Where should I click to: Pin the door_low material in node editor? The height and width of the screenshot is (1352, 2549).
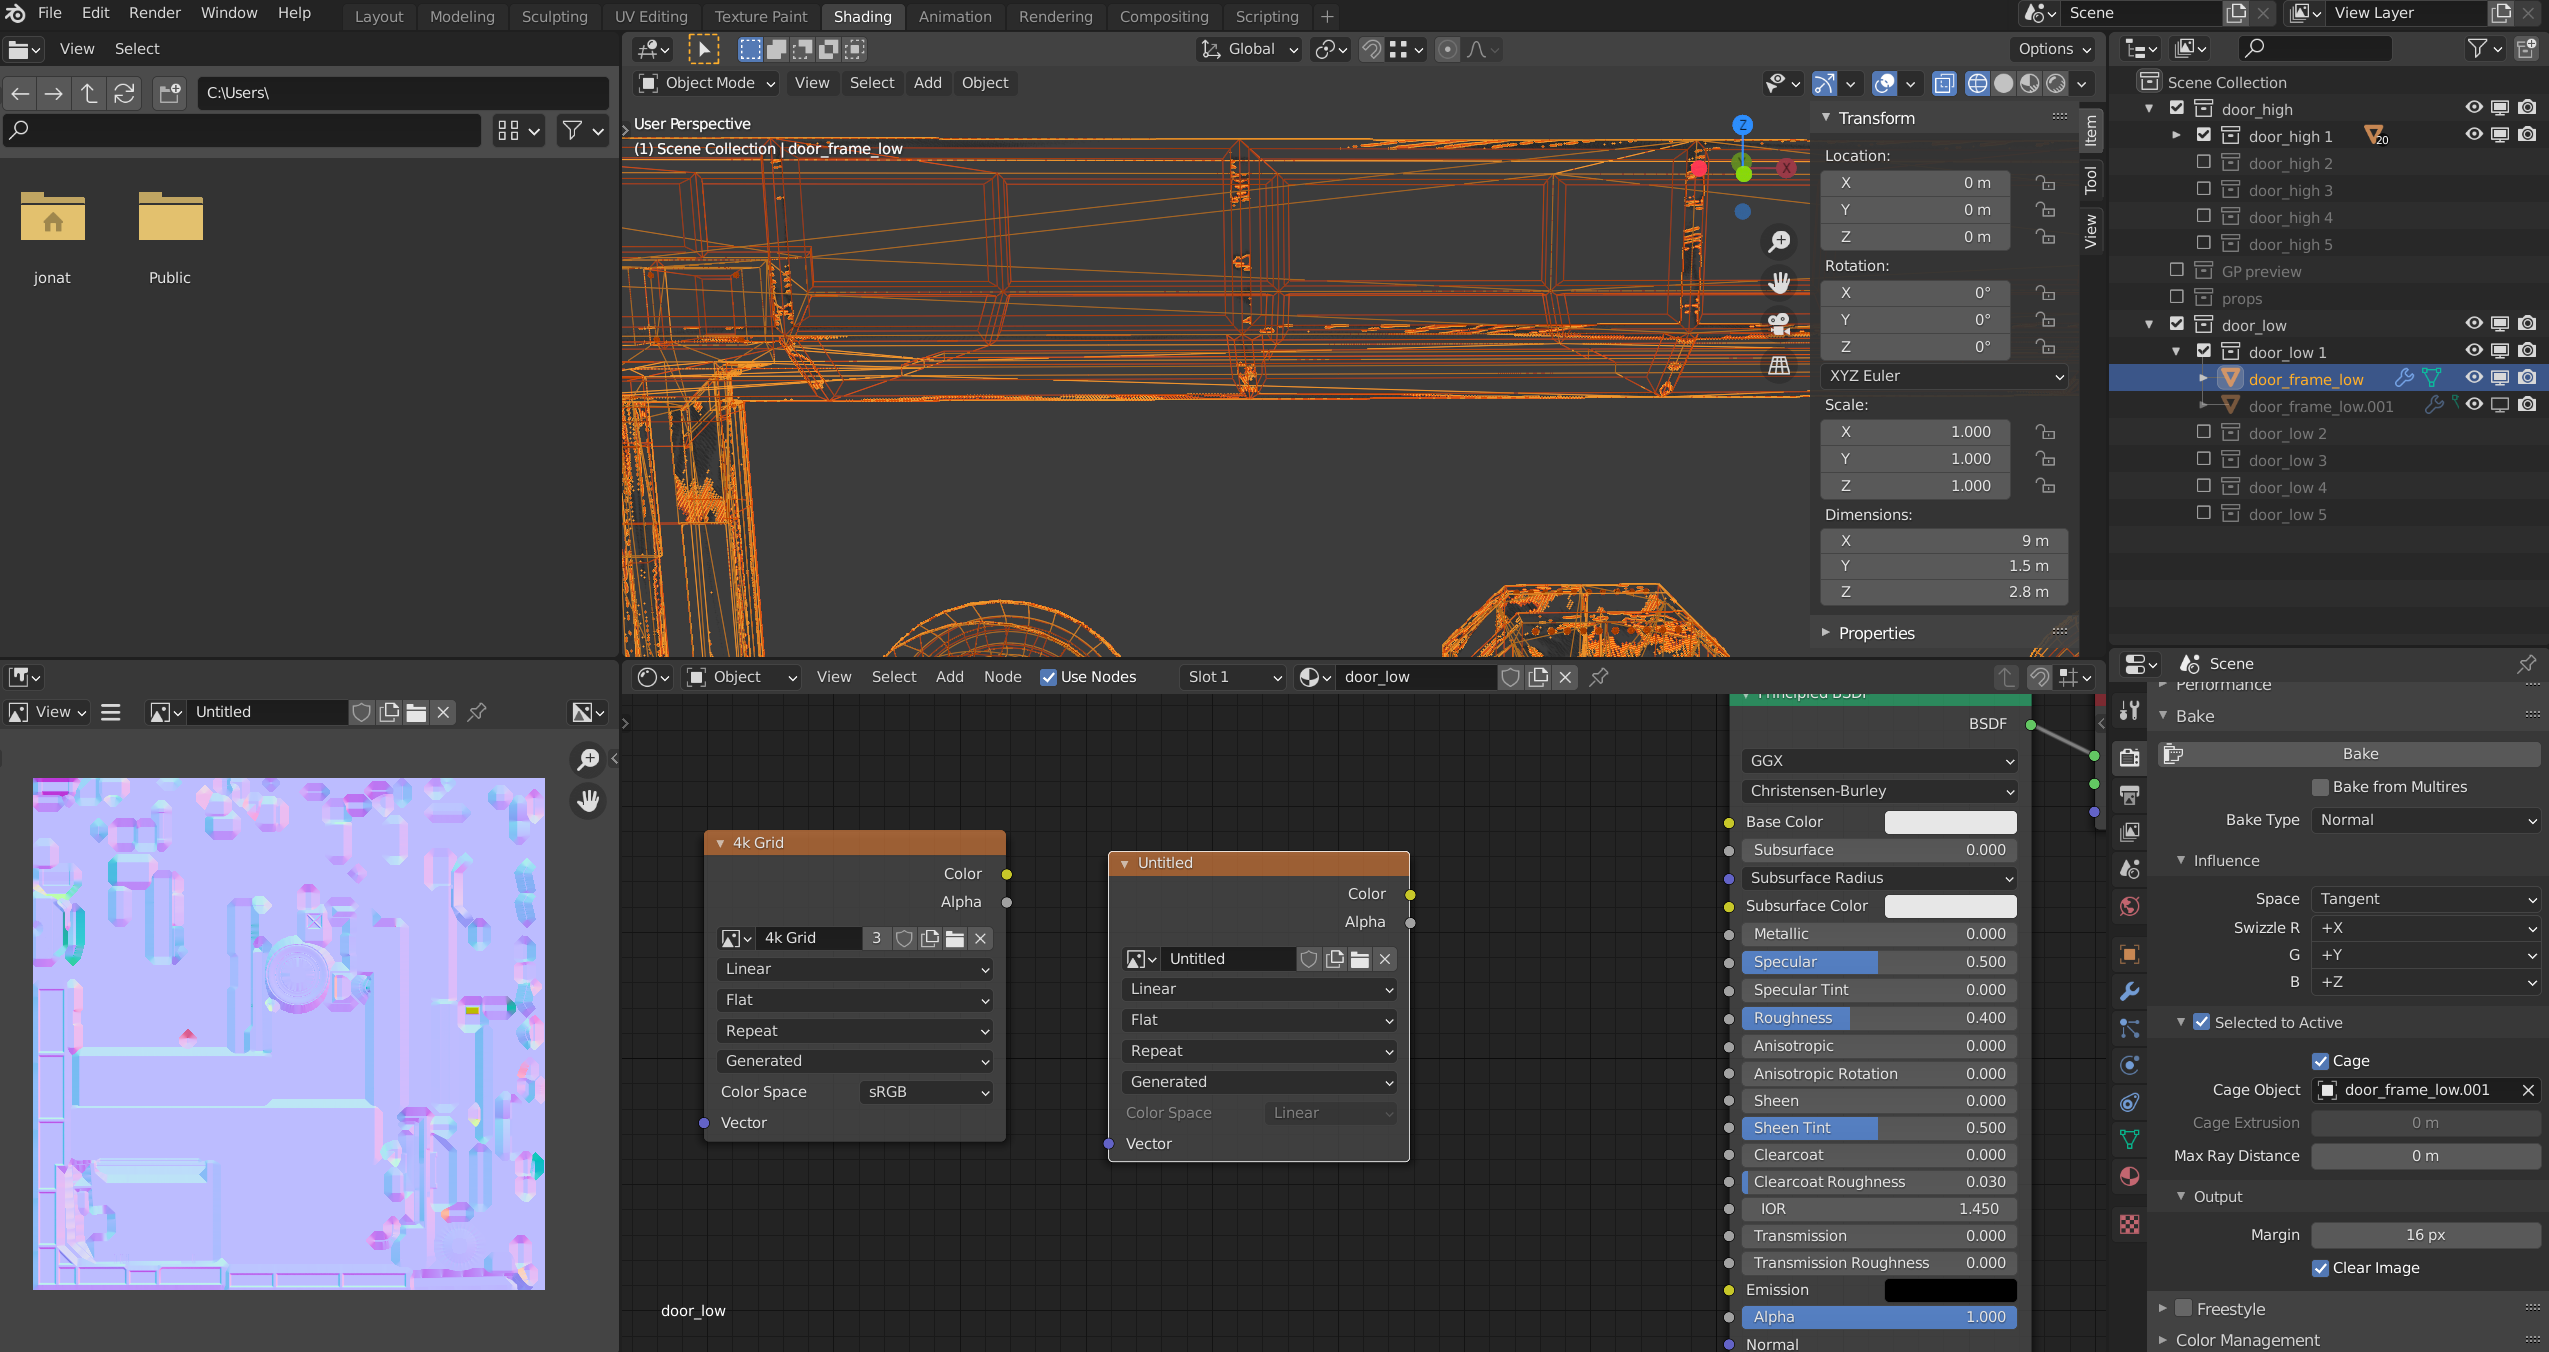(x=1599, y=677)
